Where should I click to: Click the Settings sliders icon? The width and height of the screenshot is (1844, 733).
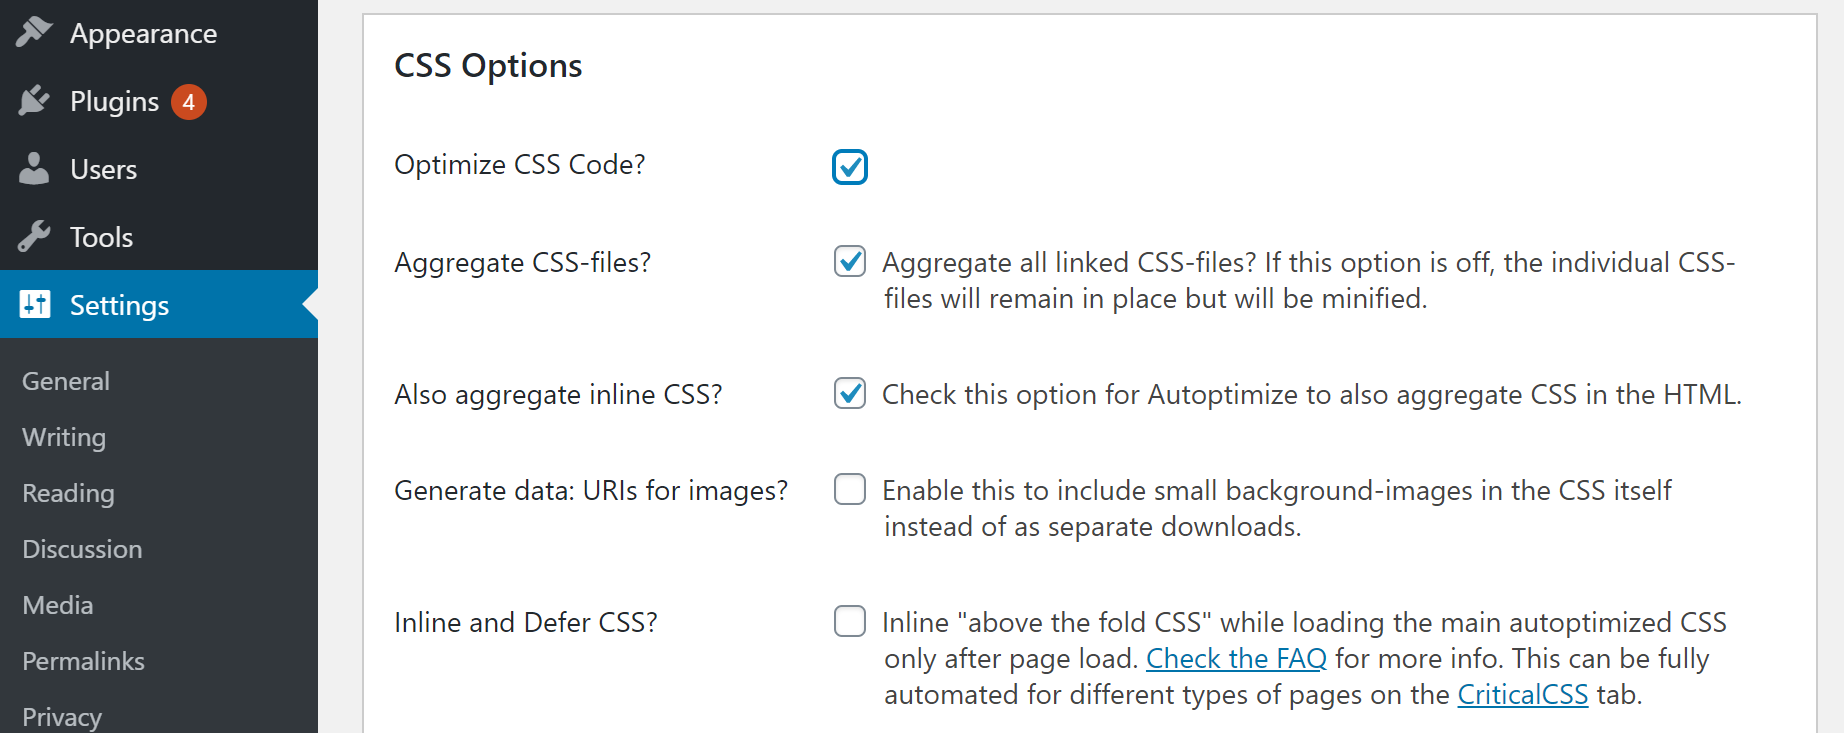pos(34,304)
